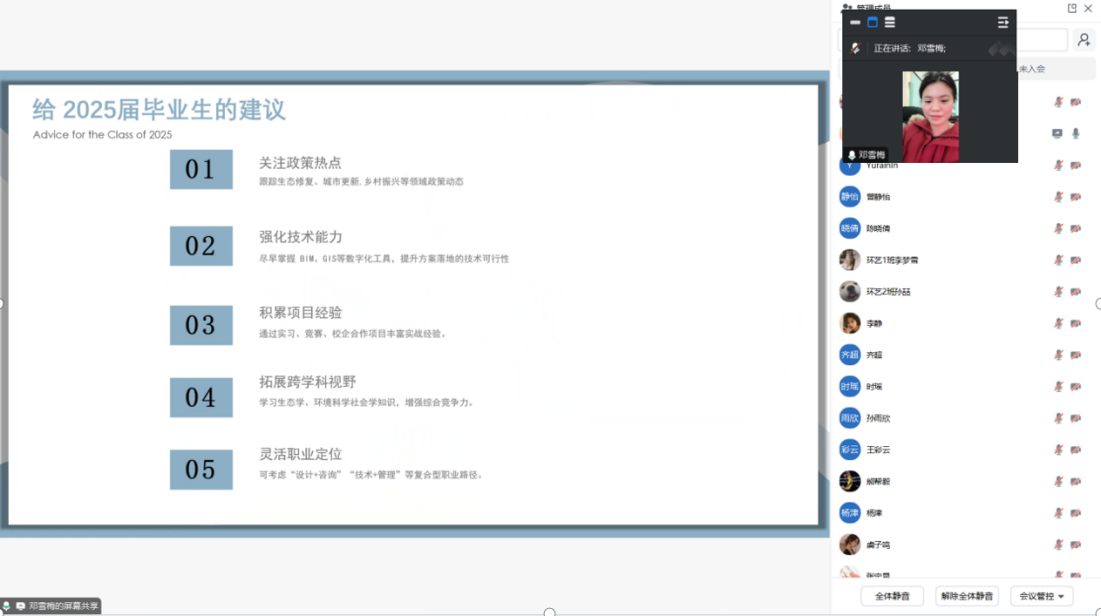Select the list layout icon in floating window
The width and height of the screenshot is (1101, 616).
pyautogui.click(x=889, y=22)
